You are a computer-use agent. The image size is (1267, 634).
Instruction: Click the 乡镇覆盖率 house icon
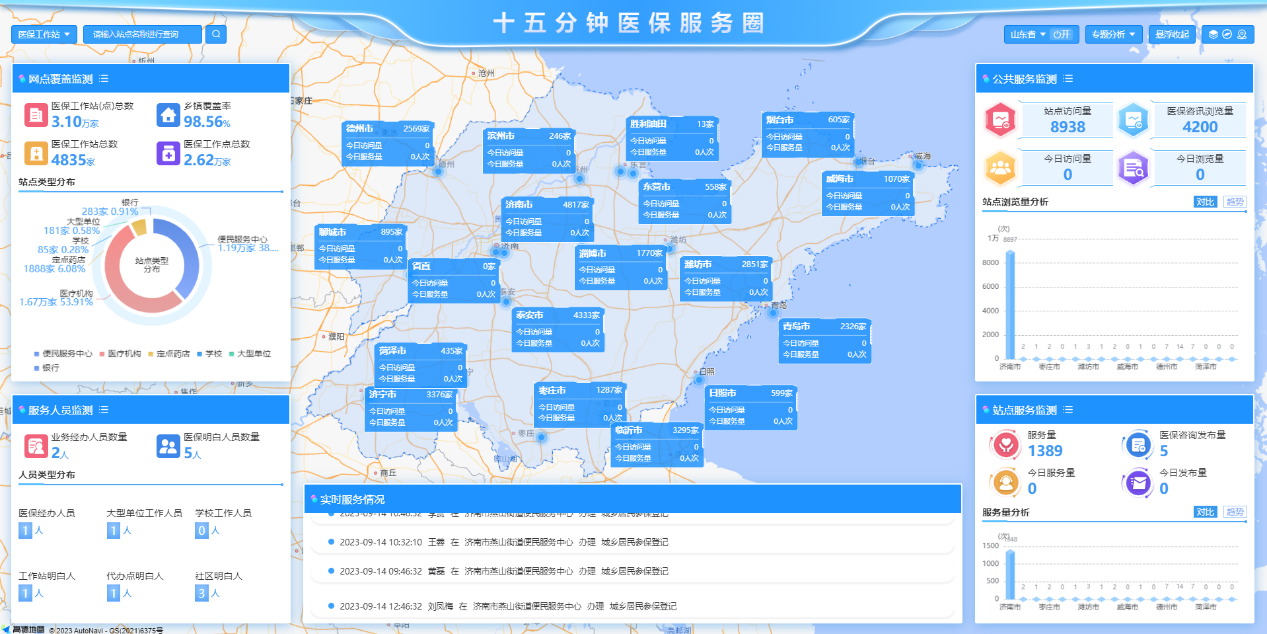point(168,115)
